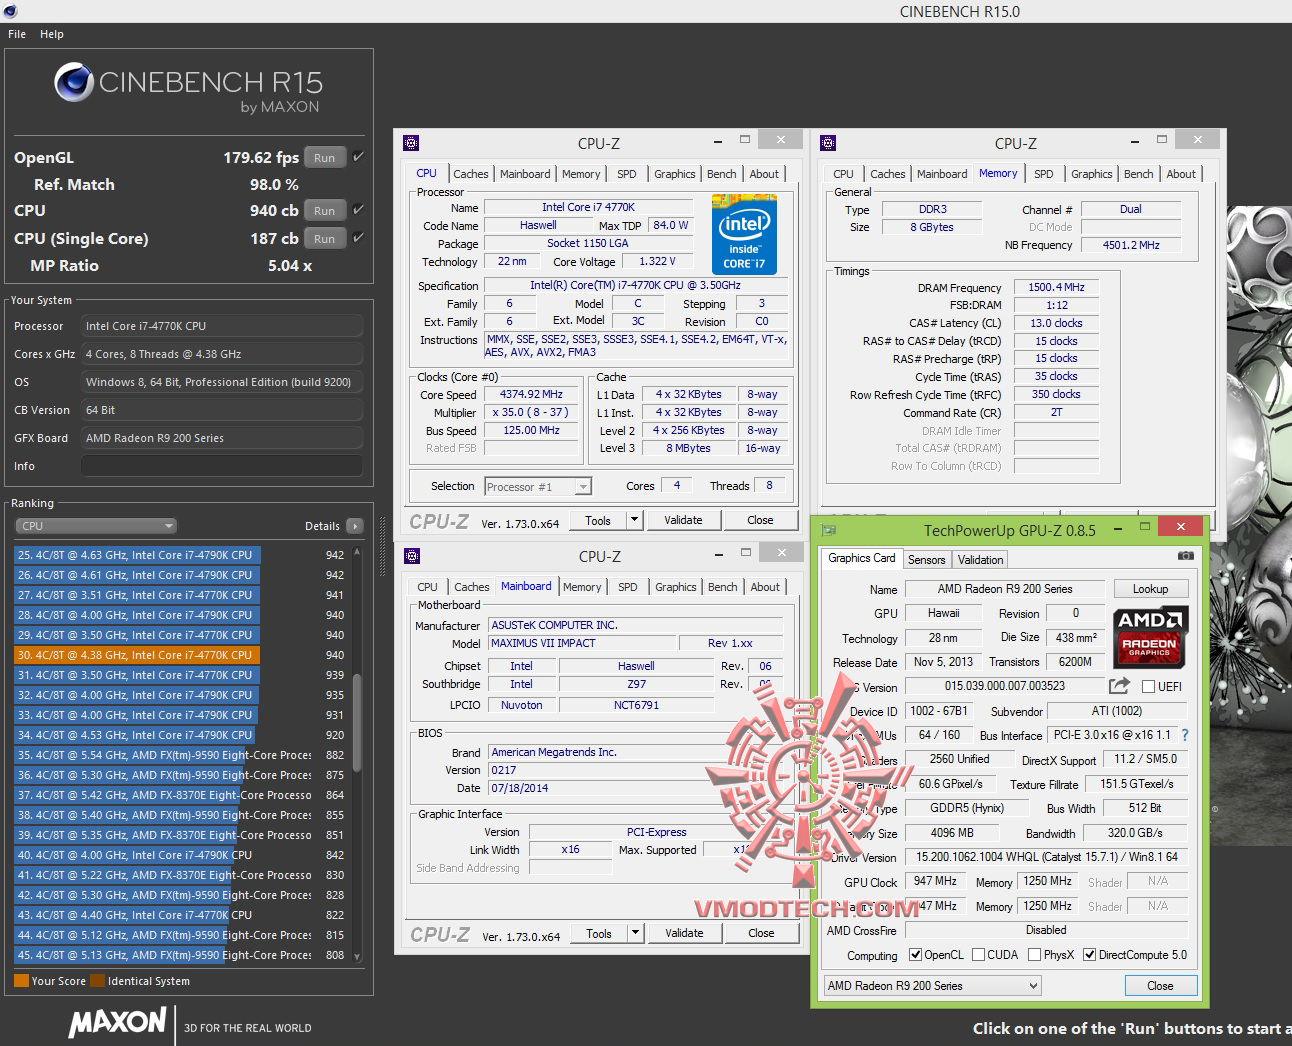Click the title bar icon of the CPU-Z Processor window

coord(411,143)
